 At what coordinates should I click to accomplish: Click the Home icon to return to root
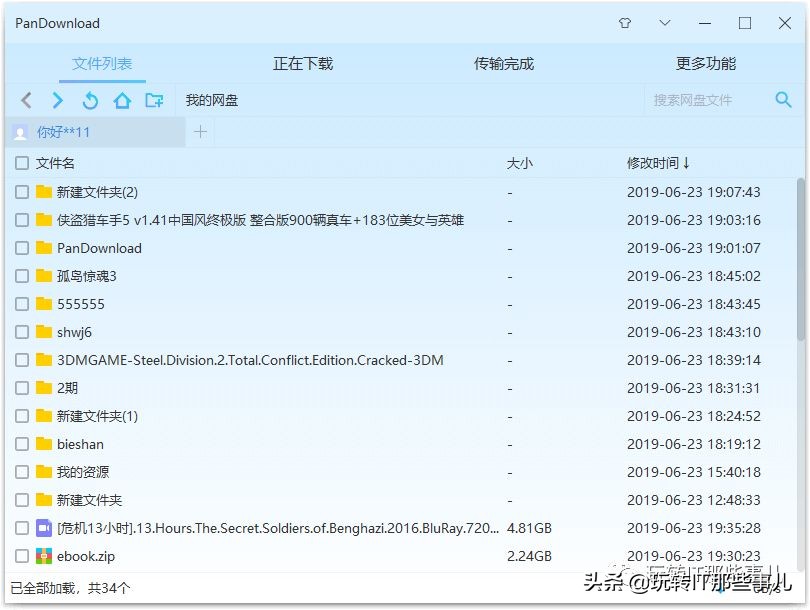coord(121,100)
